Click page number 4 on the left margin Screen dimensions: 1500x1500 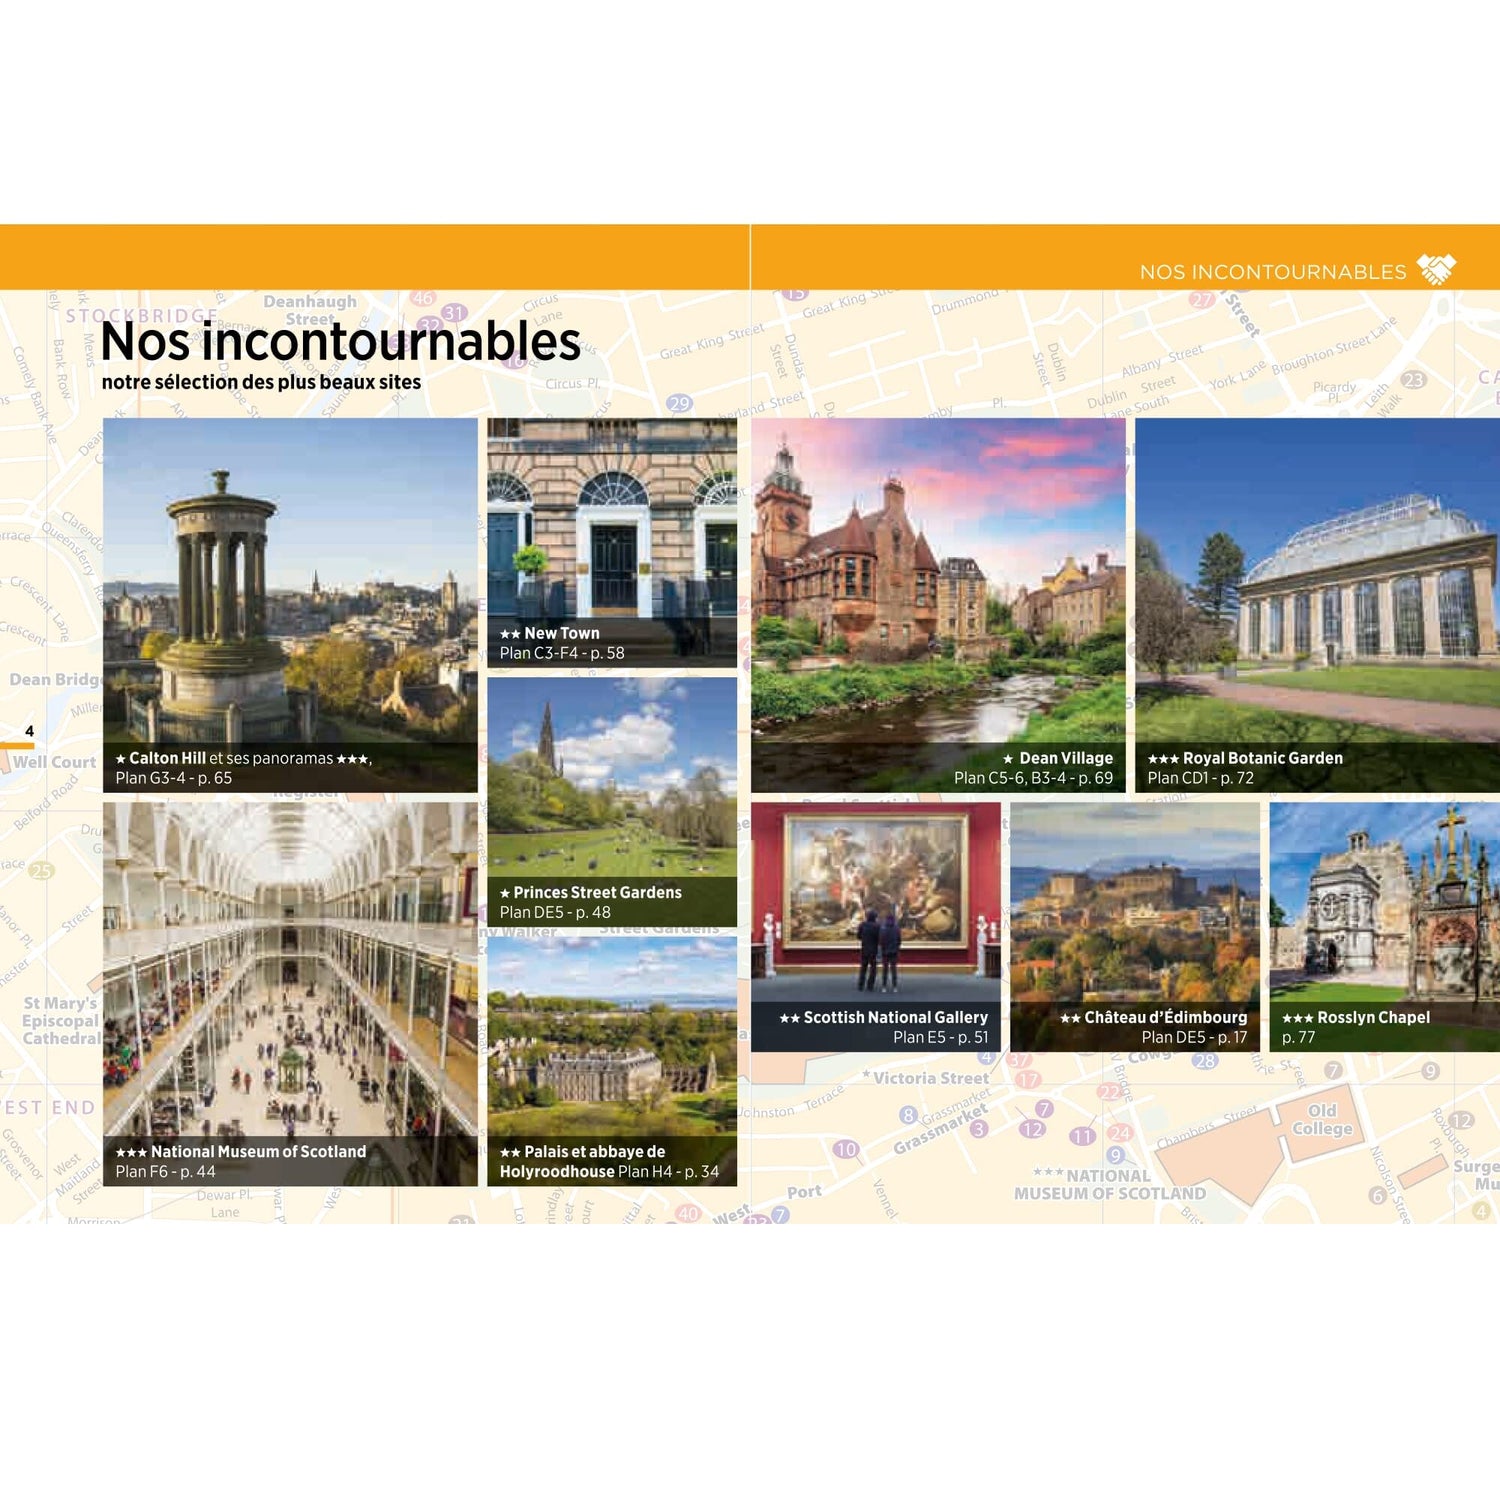coord(28,731)
